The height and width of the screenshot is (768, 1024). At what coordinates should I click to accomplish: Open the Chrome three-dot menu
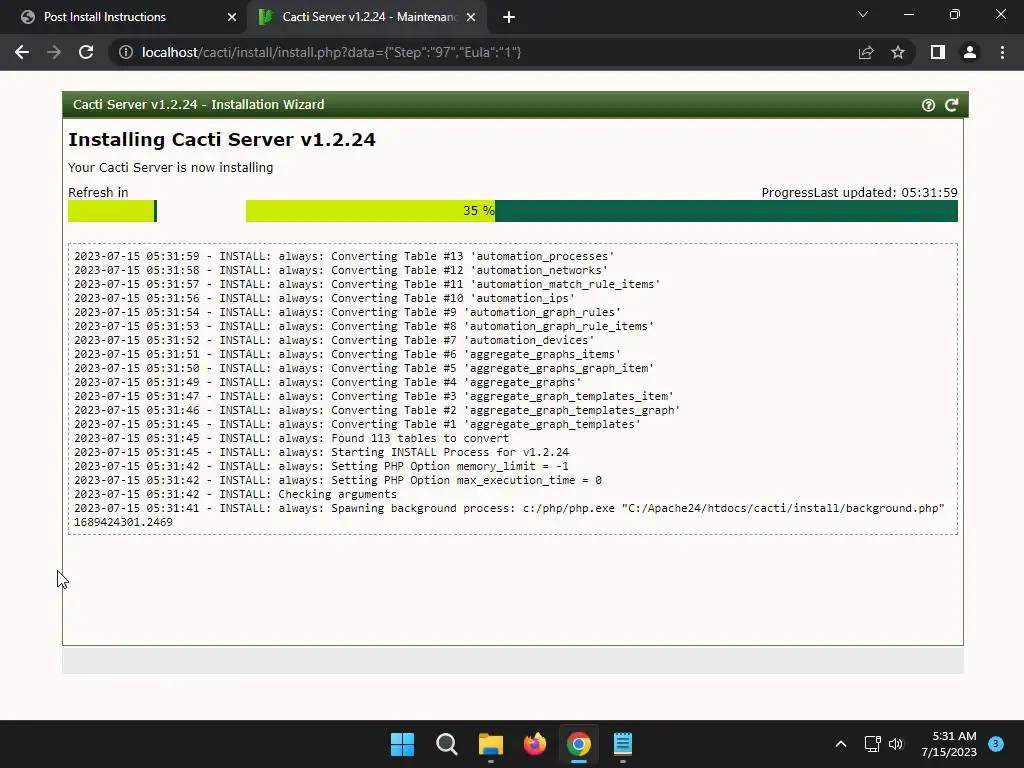point(1002,52)
